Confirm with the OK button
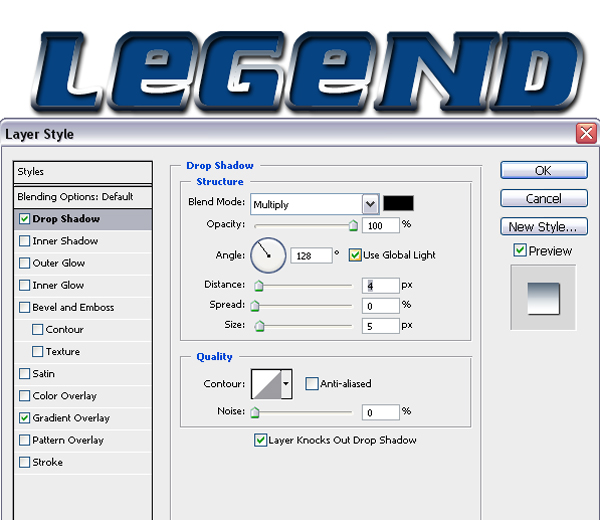The width and height of the screenshot is (600, 520). point(544,170)
